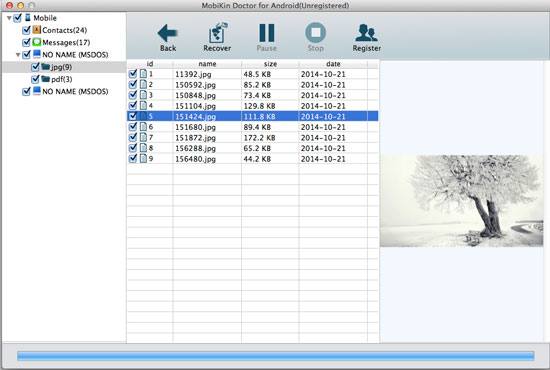Uncheck the Mobile root checkbox
The height and width of the screenshot is (370, 550).
point(18,18)
